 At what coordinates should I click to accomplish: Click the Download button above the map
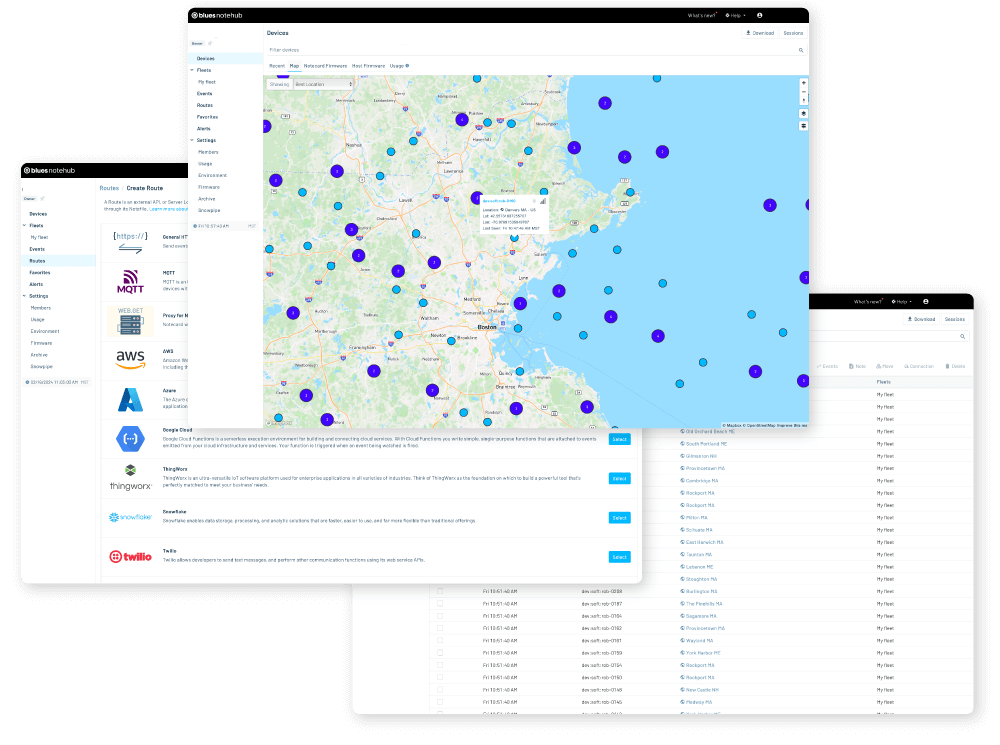pyautogui.click(x=759, y=33)
